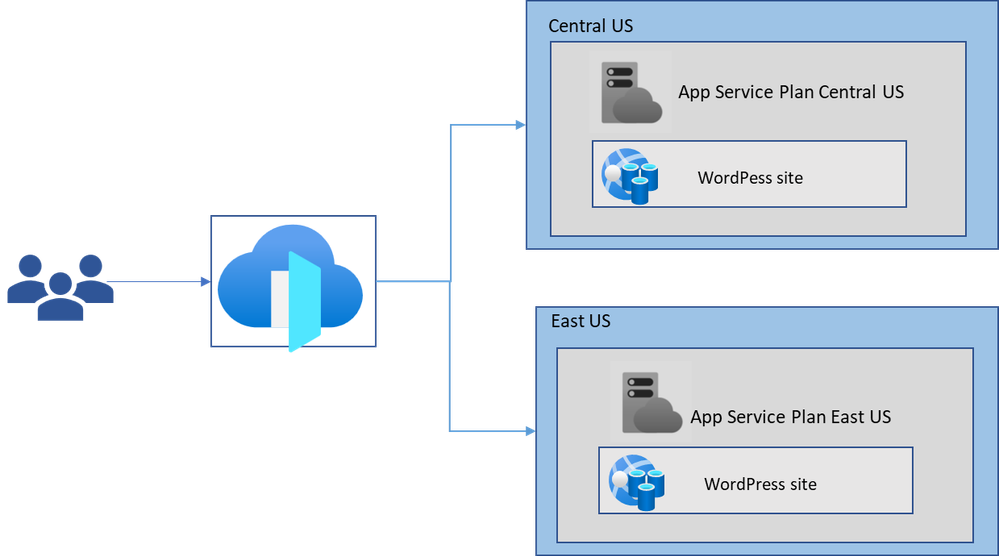Screen dimensions: 999x556
Task: Select the Azure Front Door cloud icon
Action: (291, 288)
